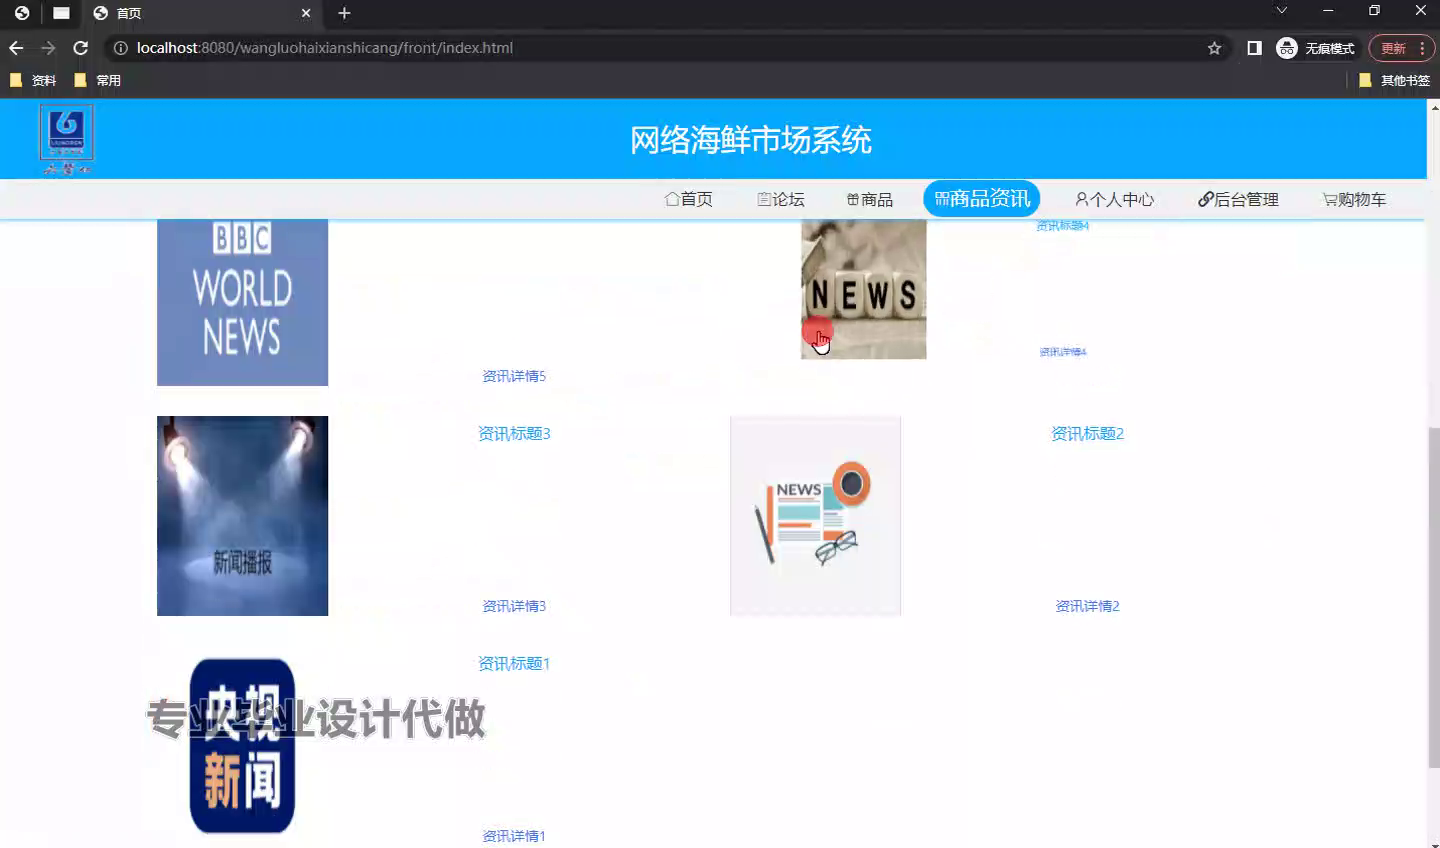Click the 新闻播报 spotlight thumbnail
This screenshot has width=1440, height=848.
(x=242, y=516)
